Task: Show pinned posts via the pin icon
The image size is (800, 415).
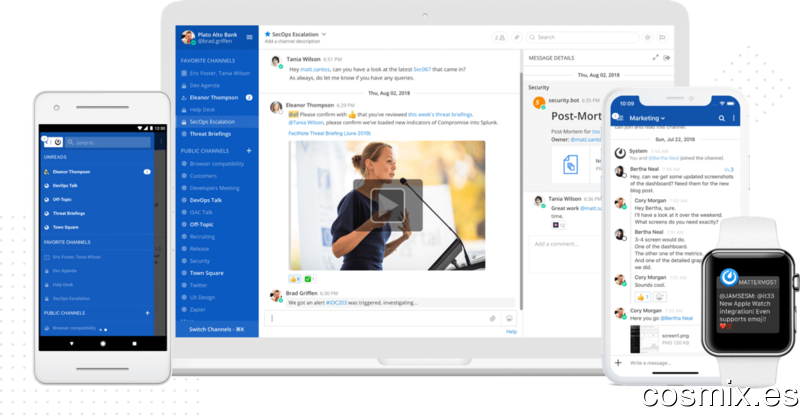Action: 517,37
